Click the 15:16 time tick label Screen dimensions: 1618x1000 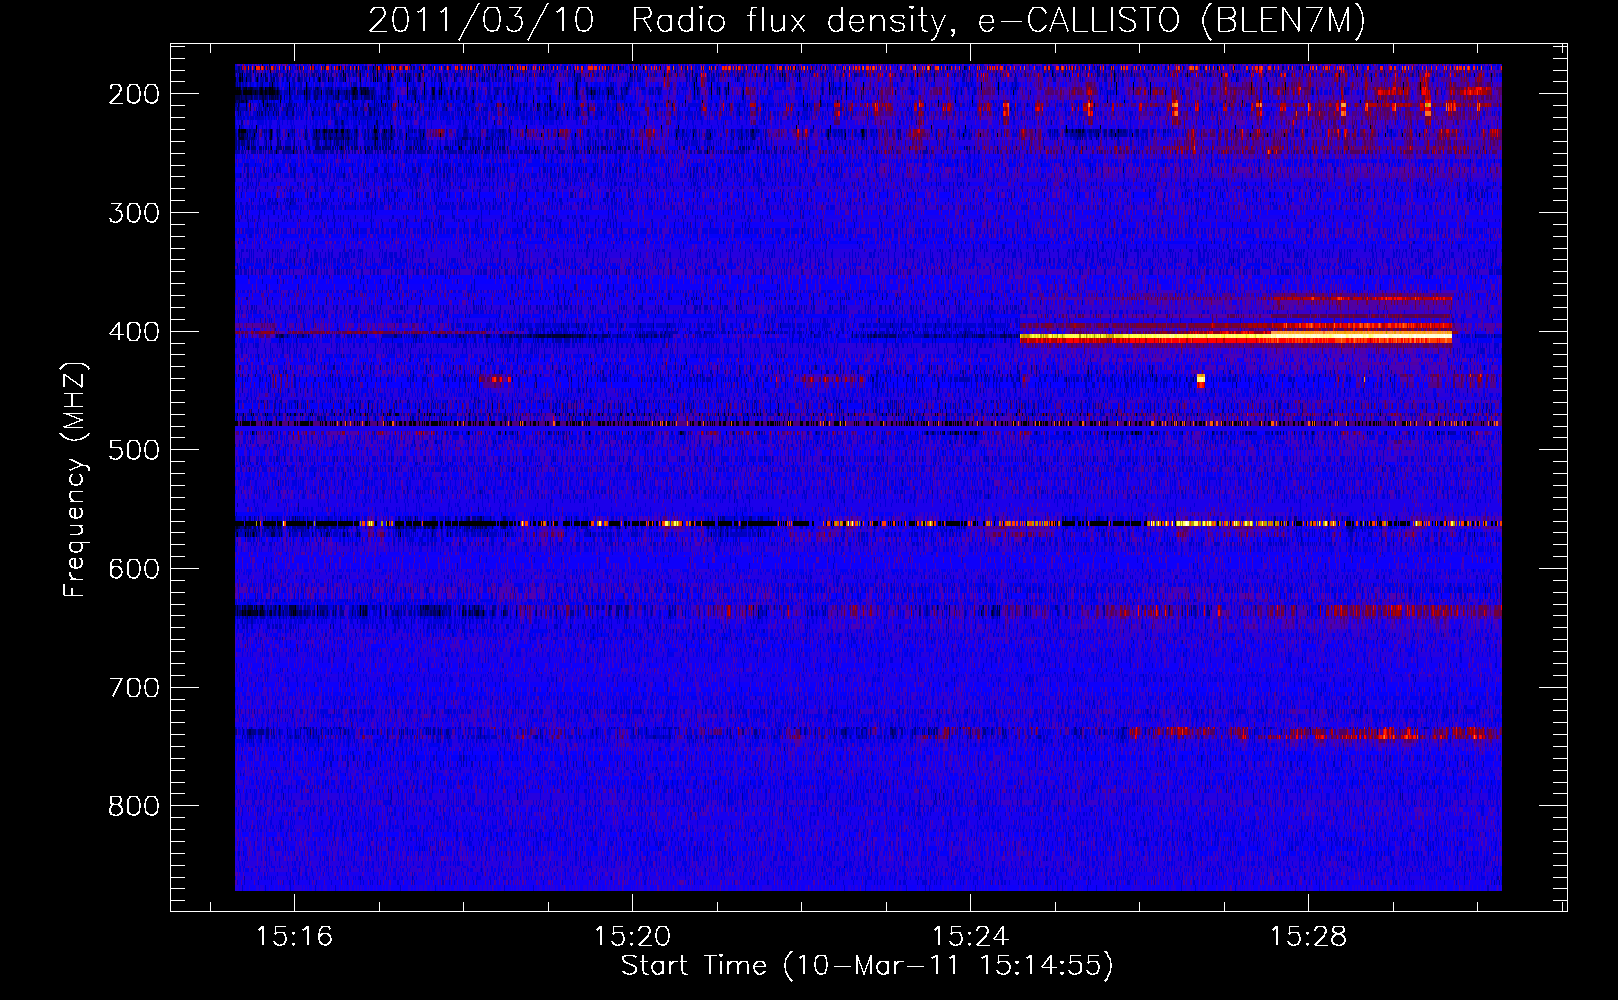pyautogui.click(x=294, y=937)
